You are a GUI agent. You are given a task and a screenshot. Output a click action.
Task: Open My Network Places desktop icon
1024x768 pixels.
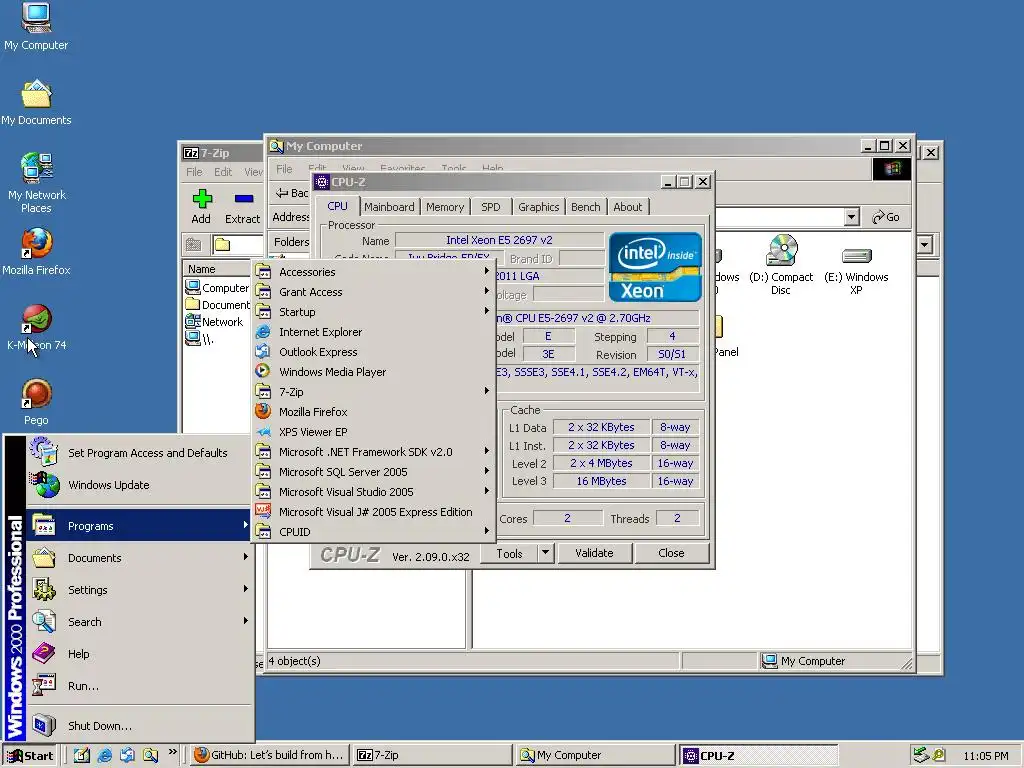click(x=36, y=183)
